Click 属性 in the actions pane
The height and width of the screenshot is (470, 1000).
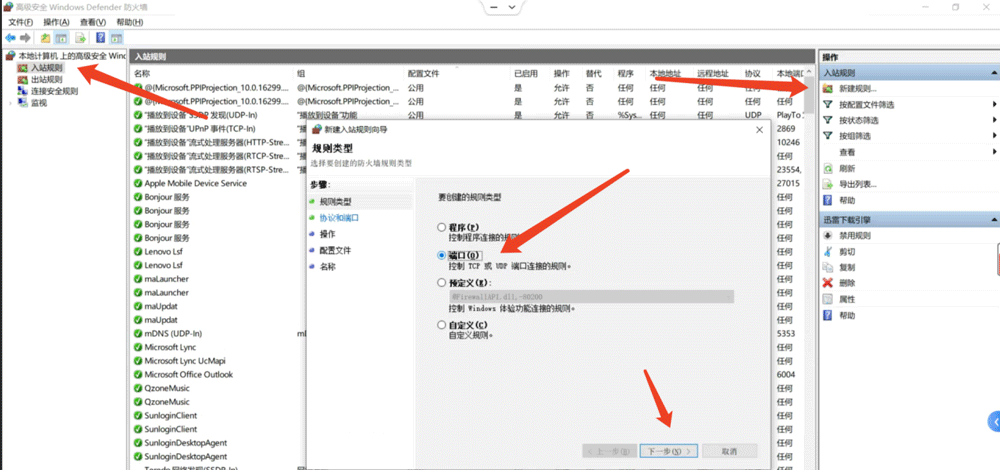point(848,299)
